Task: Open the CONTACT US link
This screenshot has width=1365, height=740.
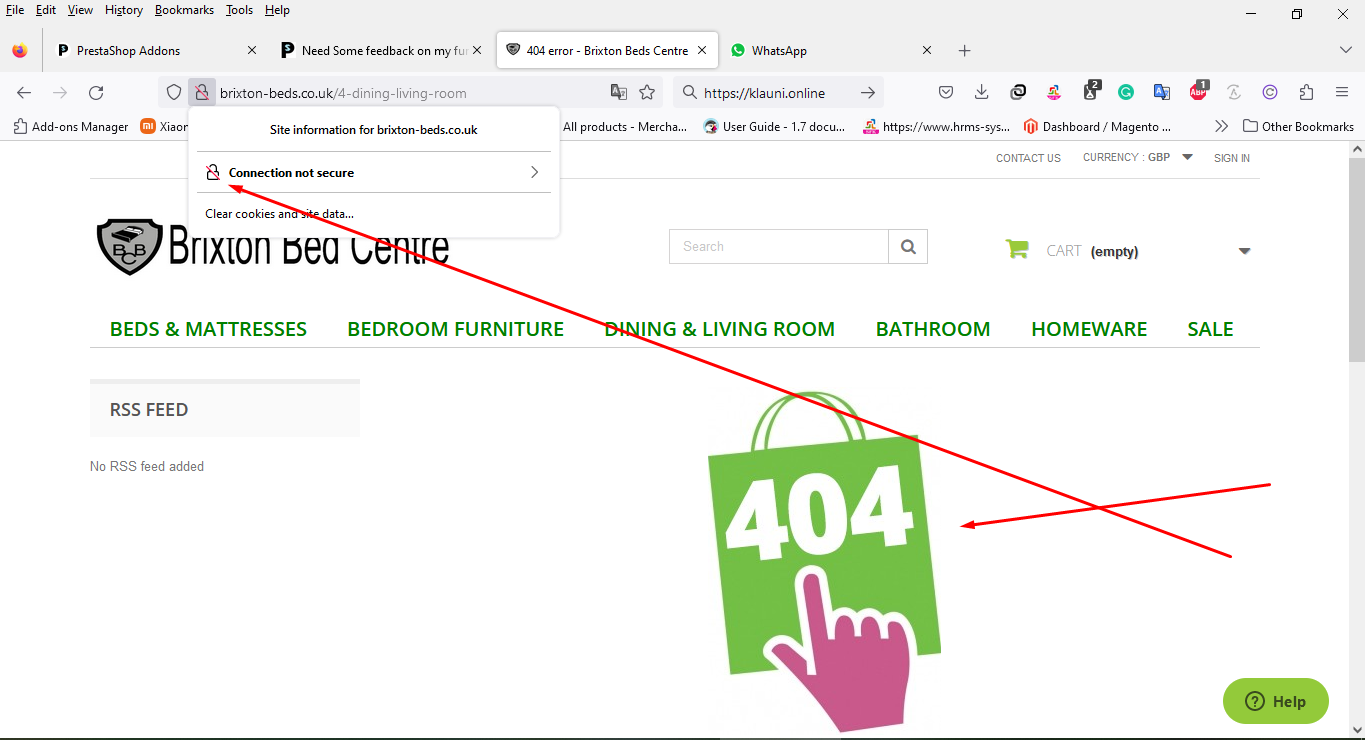Action: 1028,158
